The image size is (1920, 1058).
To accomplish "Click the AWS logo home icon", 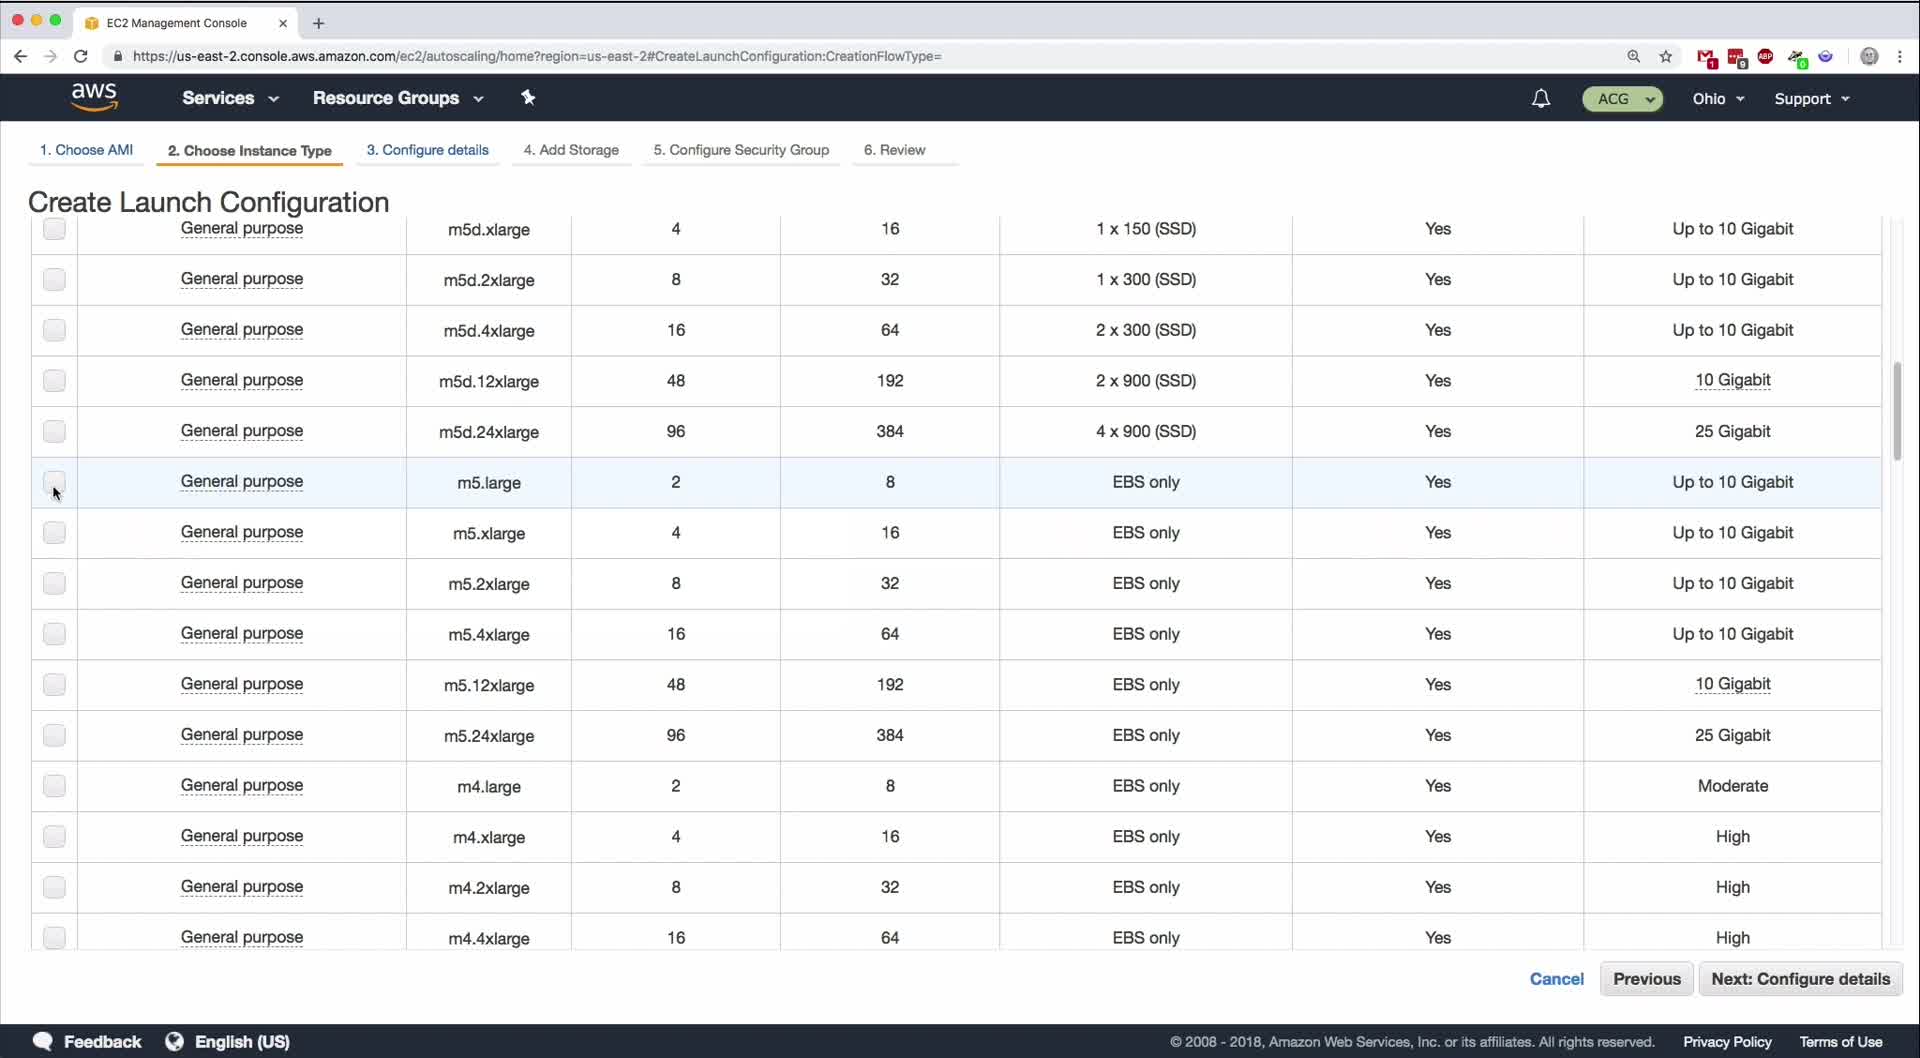I will click(95, 97).
